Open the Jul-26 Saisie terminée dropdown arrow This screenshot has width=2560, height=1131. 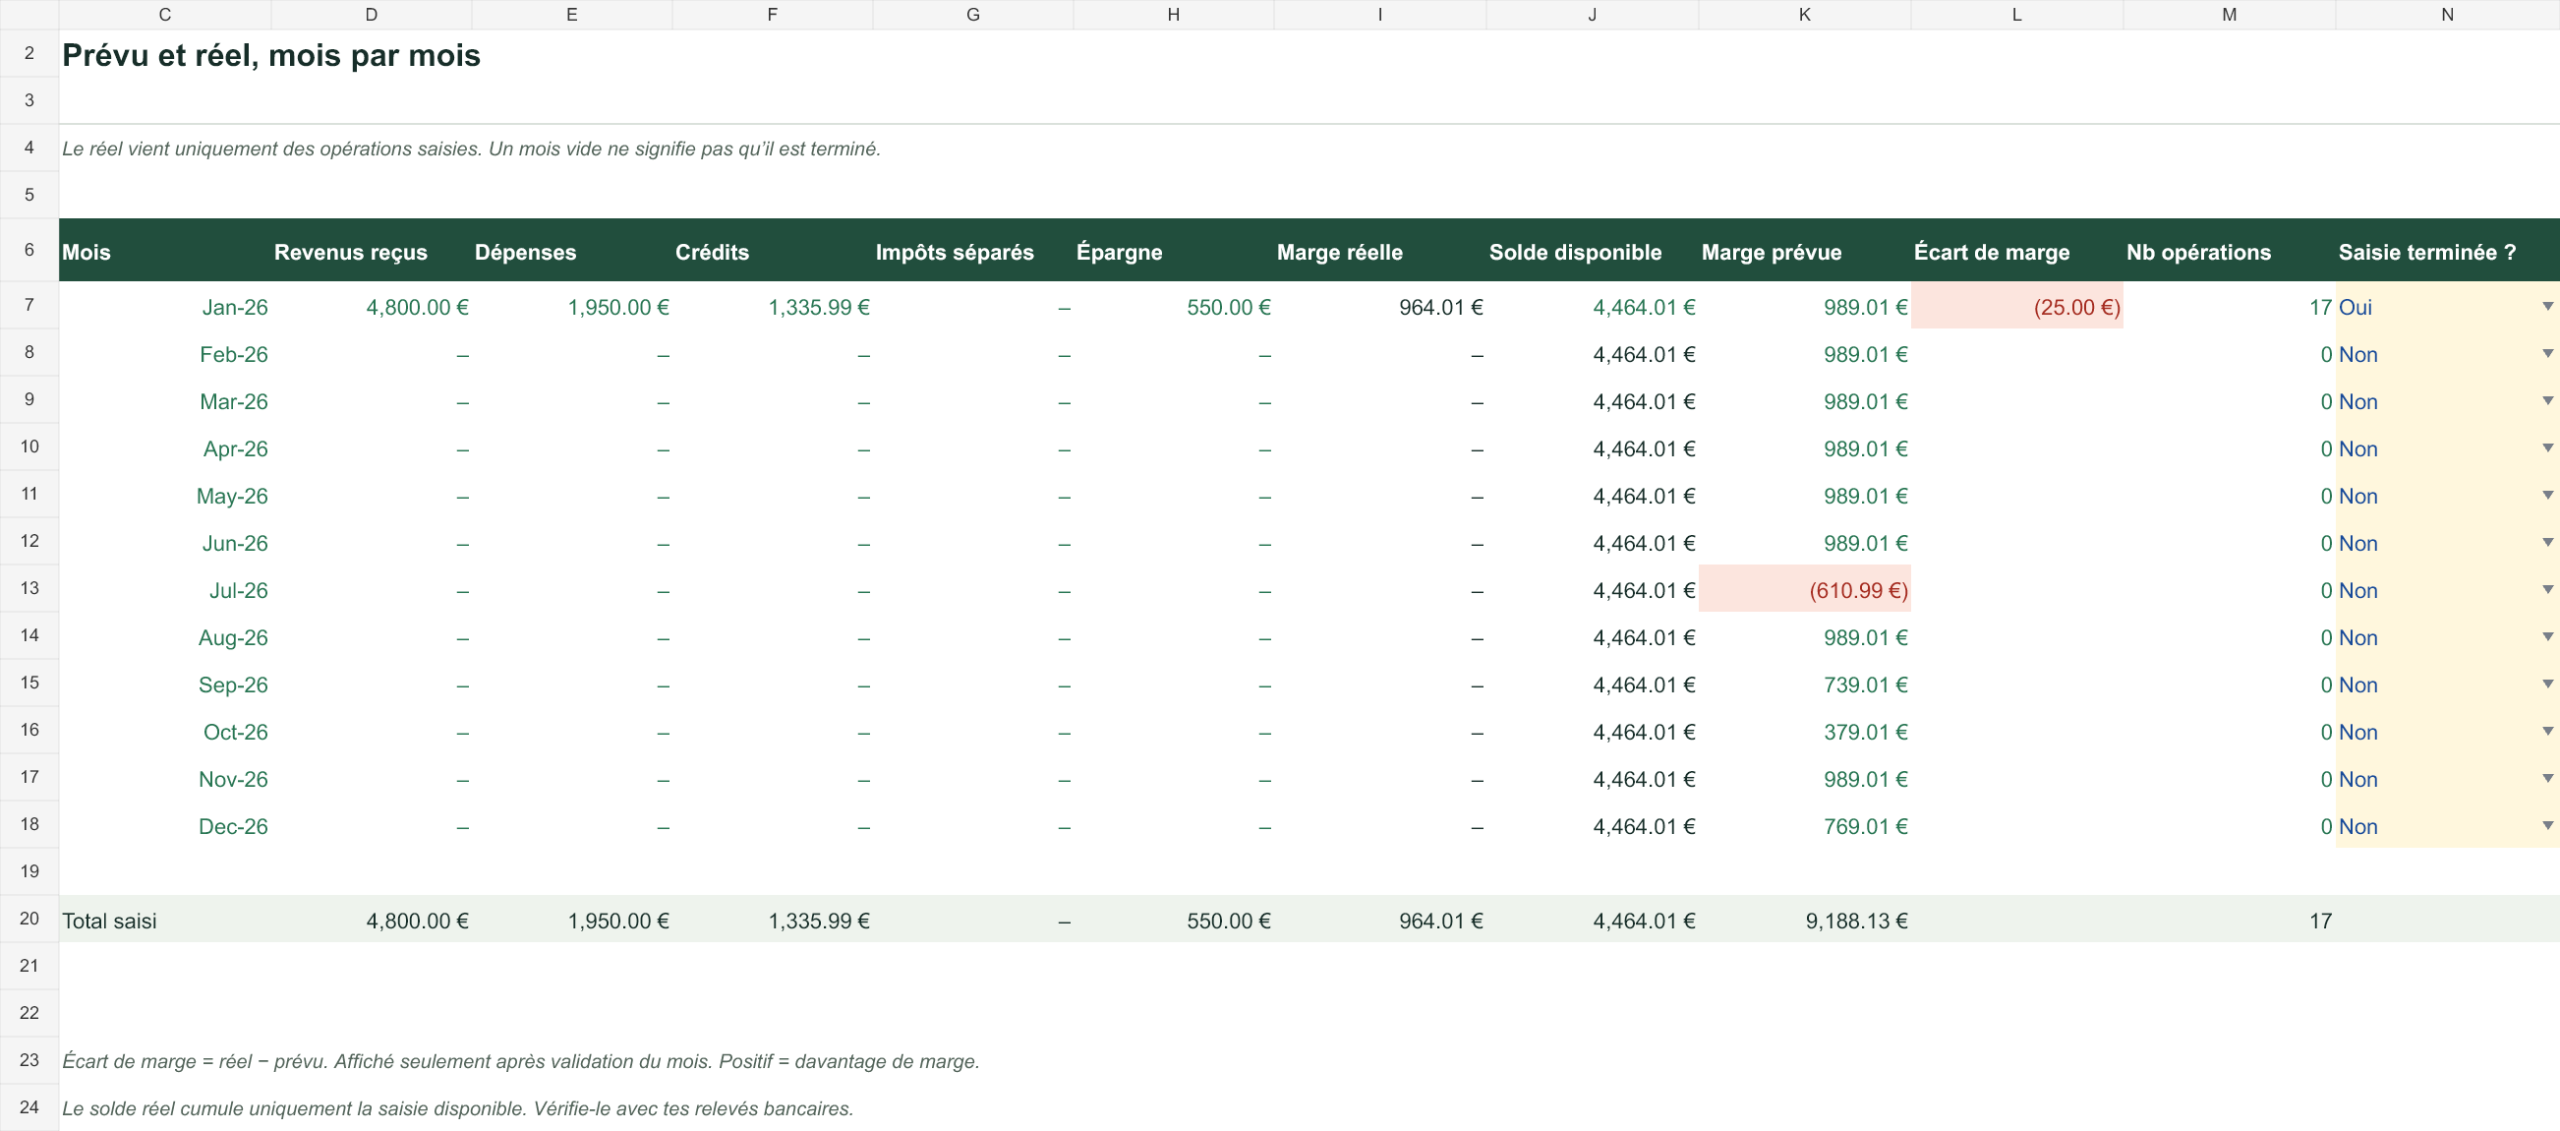click(x=2547, y=590)
